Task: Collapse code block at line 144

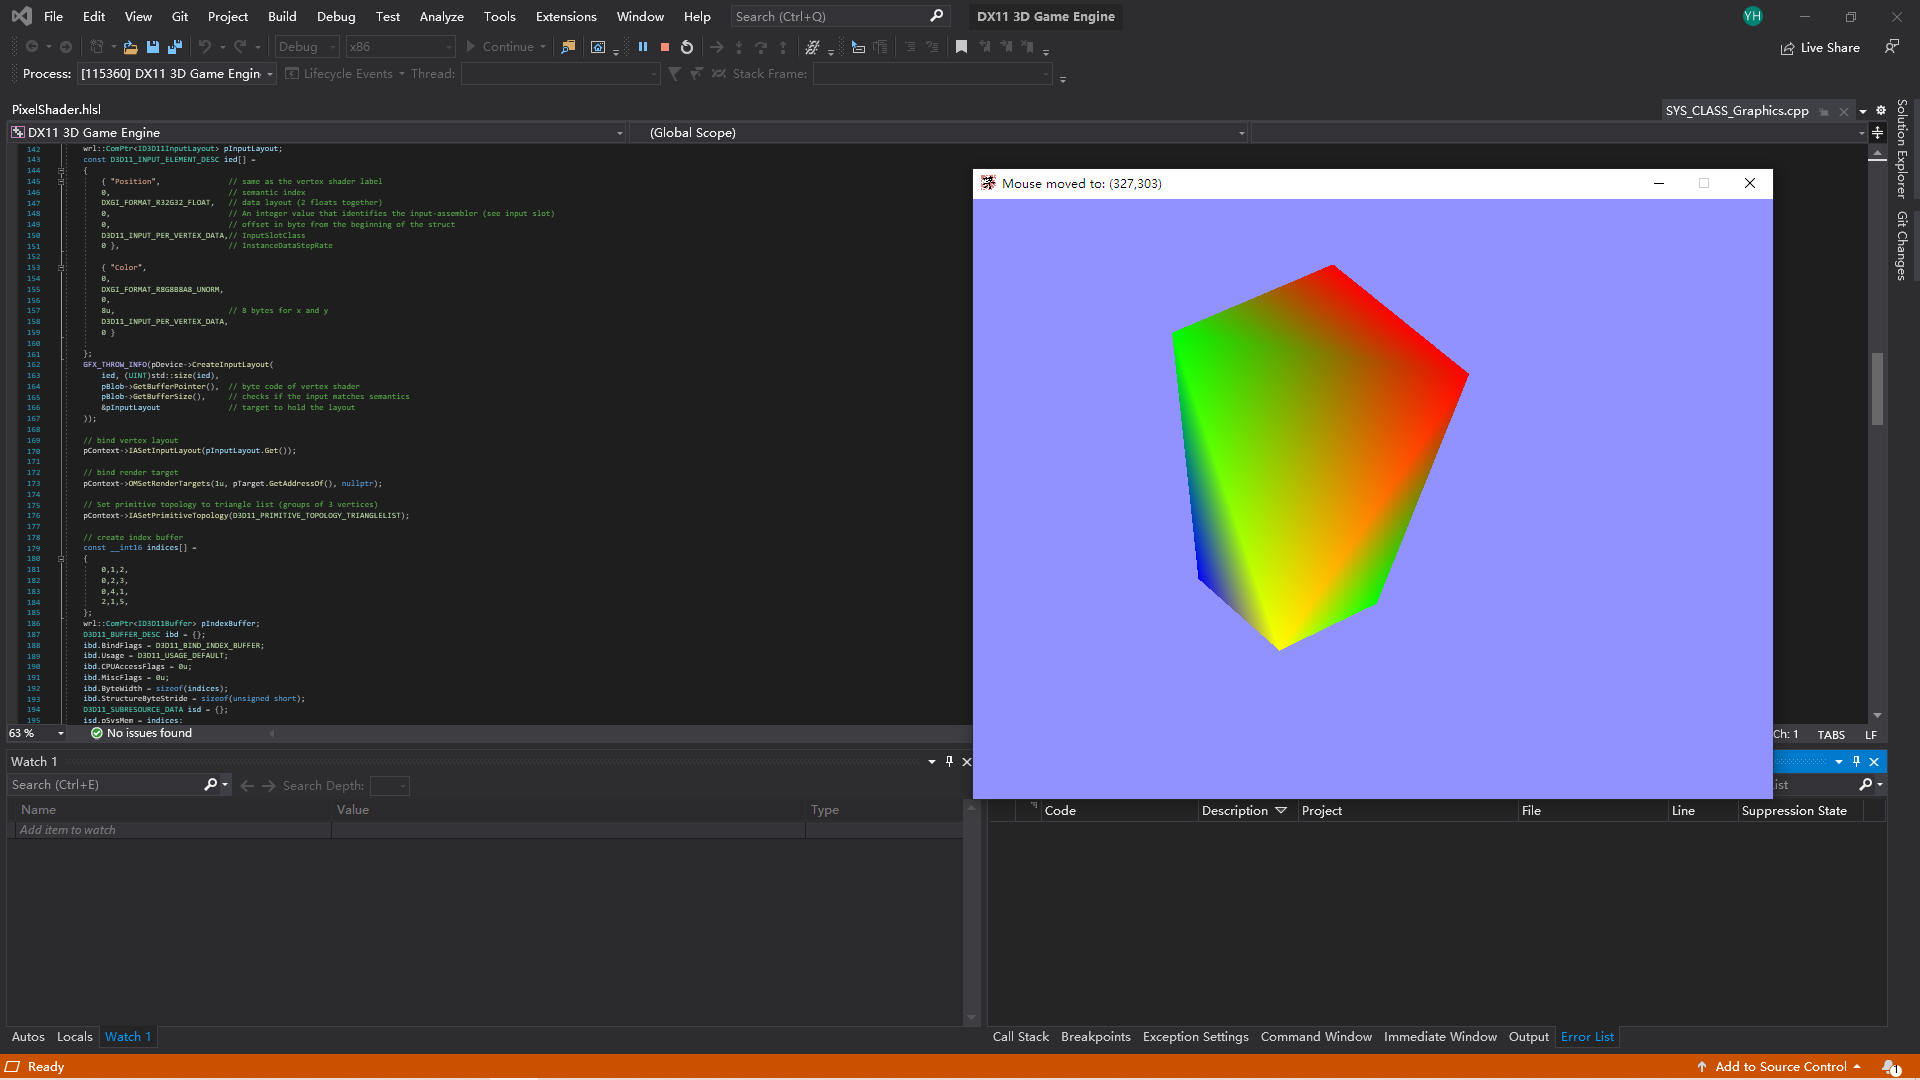Action: pyautogui.click(x=61, y=171)
